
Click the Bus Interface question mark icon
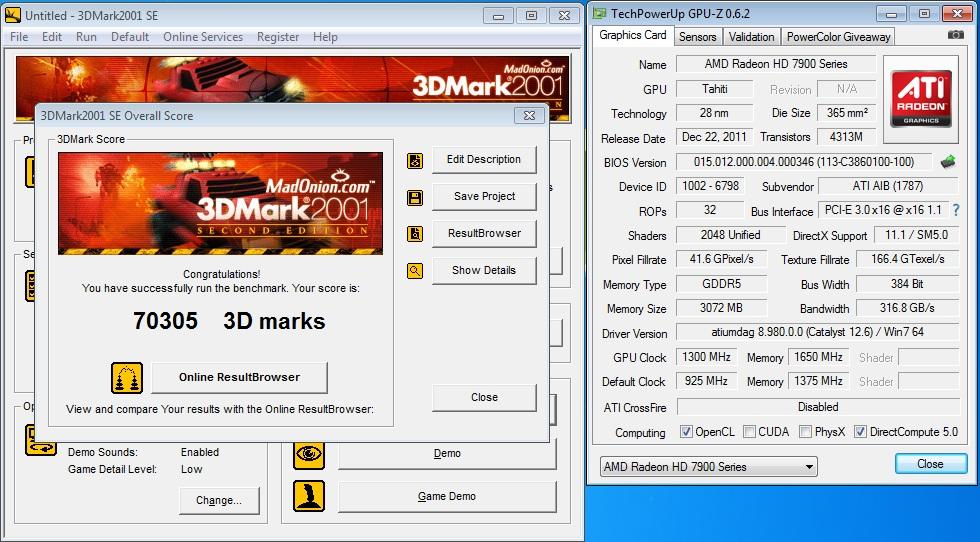point(956,211)
